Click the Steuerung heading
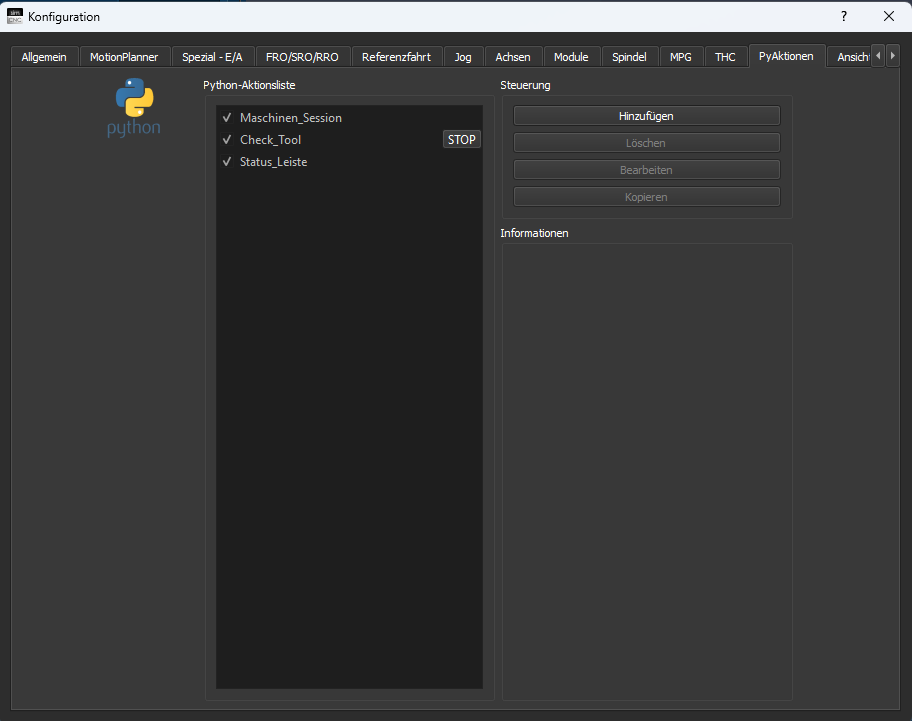Image resolution: width=912 pixels, height=721 pixels. click(x=525, y=85)
